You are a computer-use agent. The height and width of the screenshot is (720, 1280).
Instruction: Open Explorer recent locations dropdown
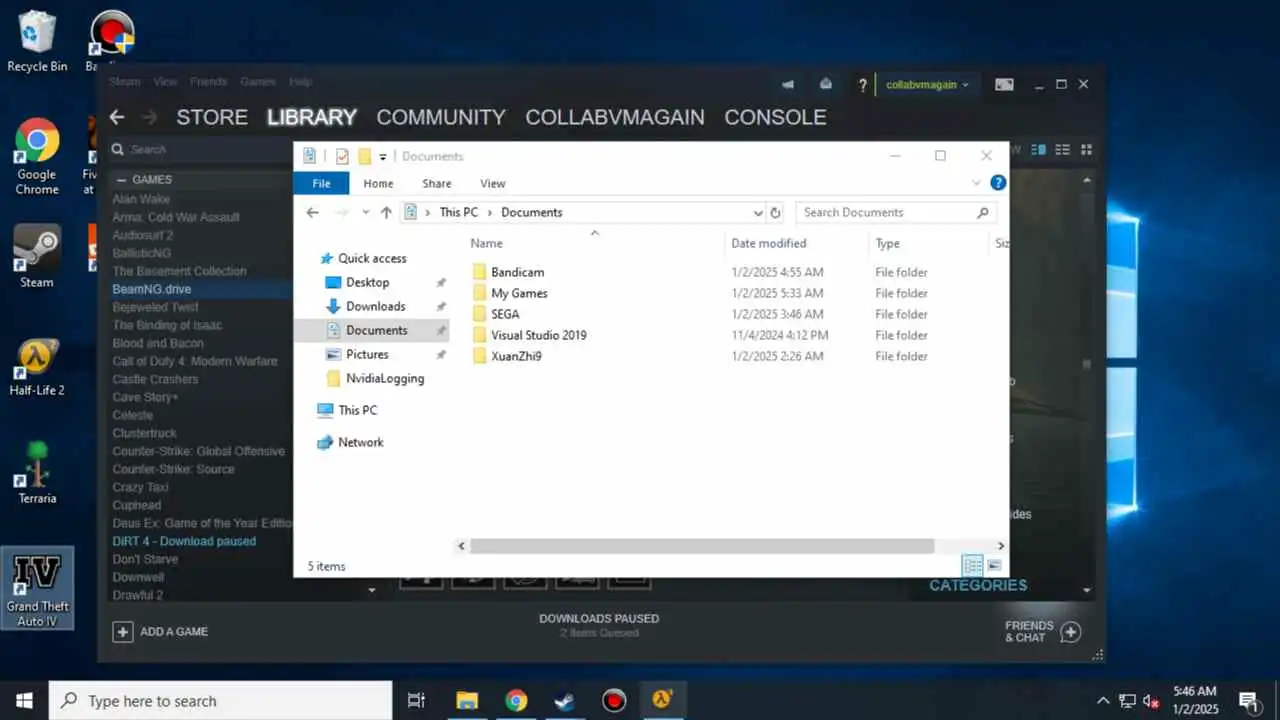[x=365, y=212]
